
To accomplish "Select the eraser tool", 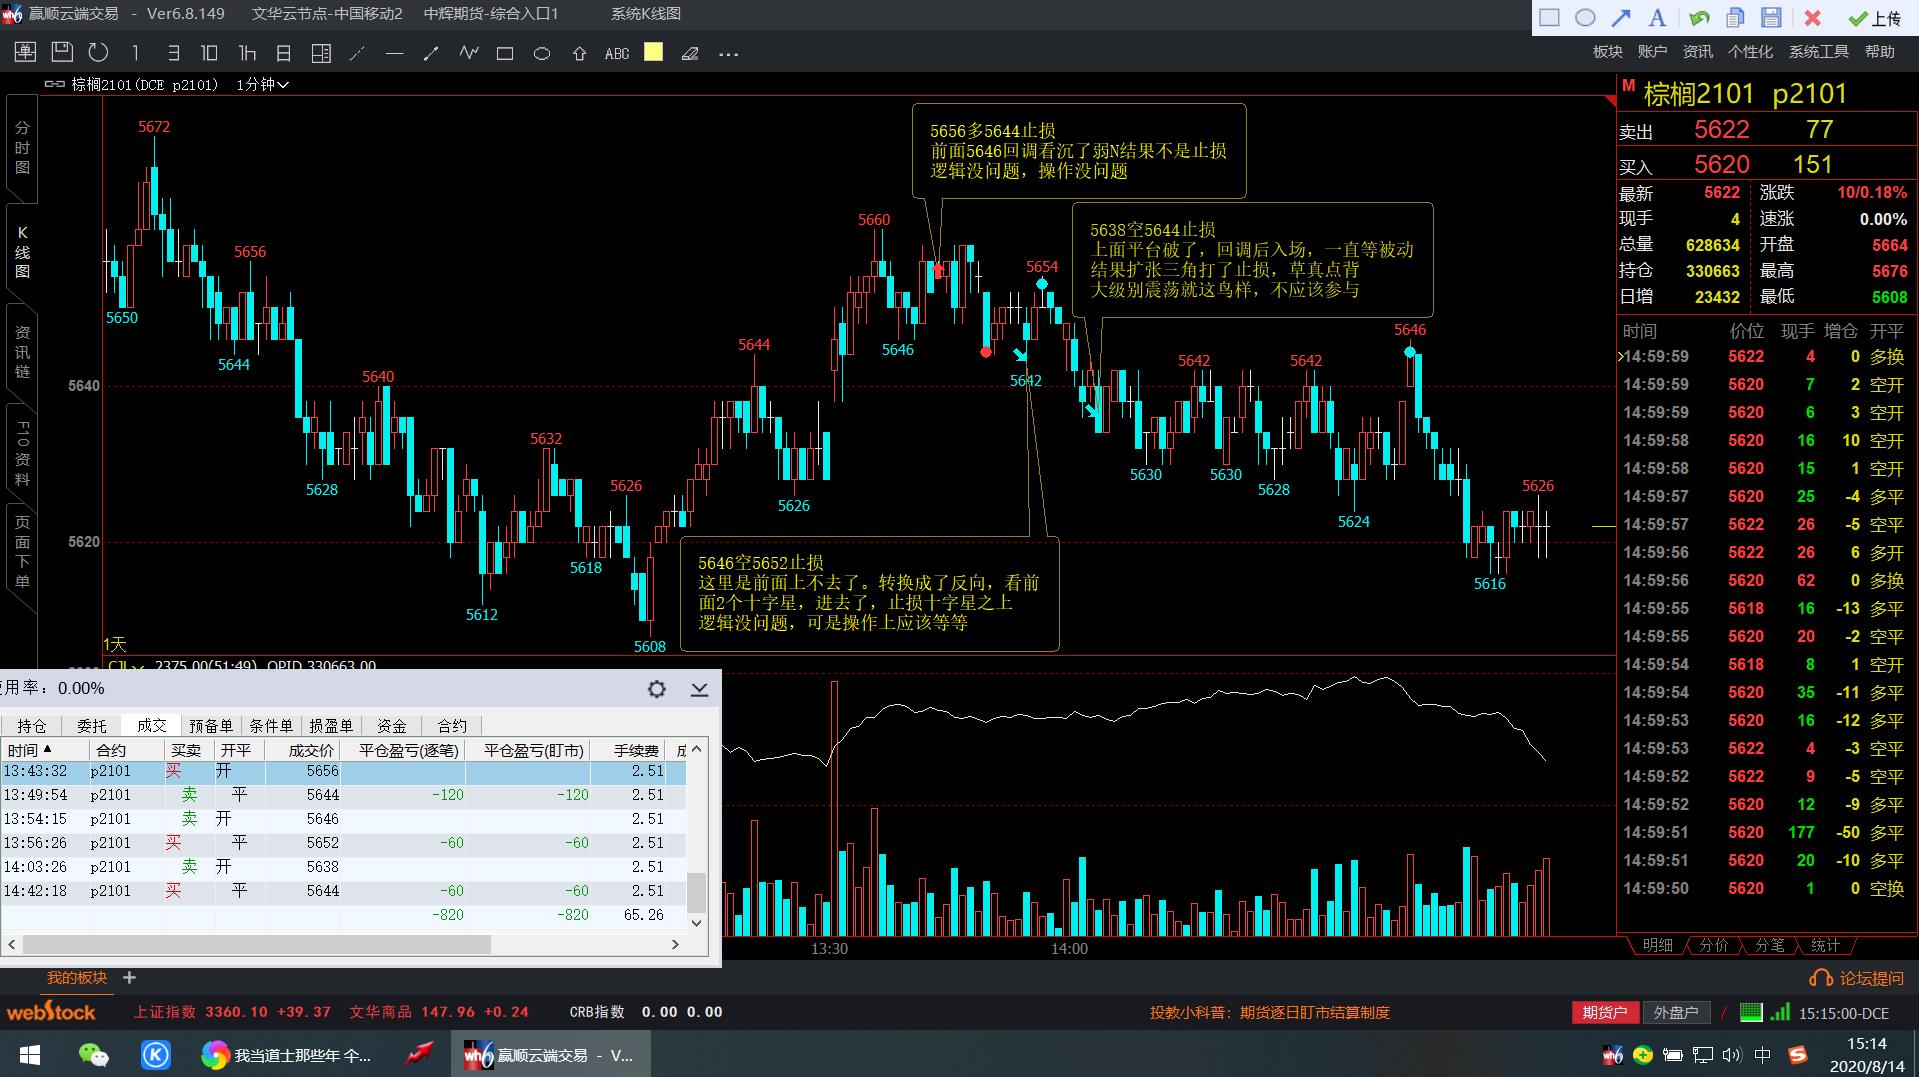I will point(690,54).
